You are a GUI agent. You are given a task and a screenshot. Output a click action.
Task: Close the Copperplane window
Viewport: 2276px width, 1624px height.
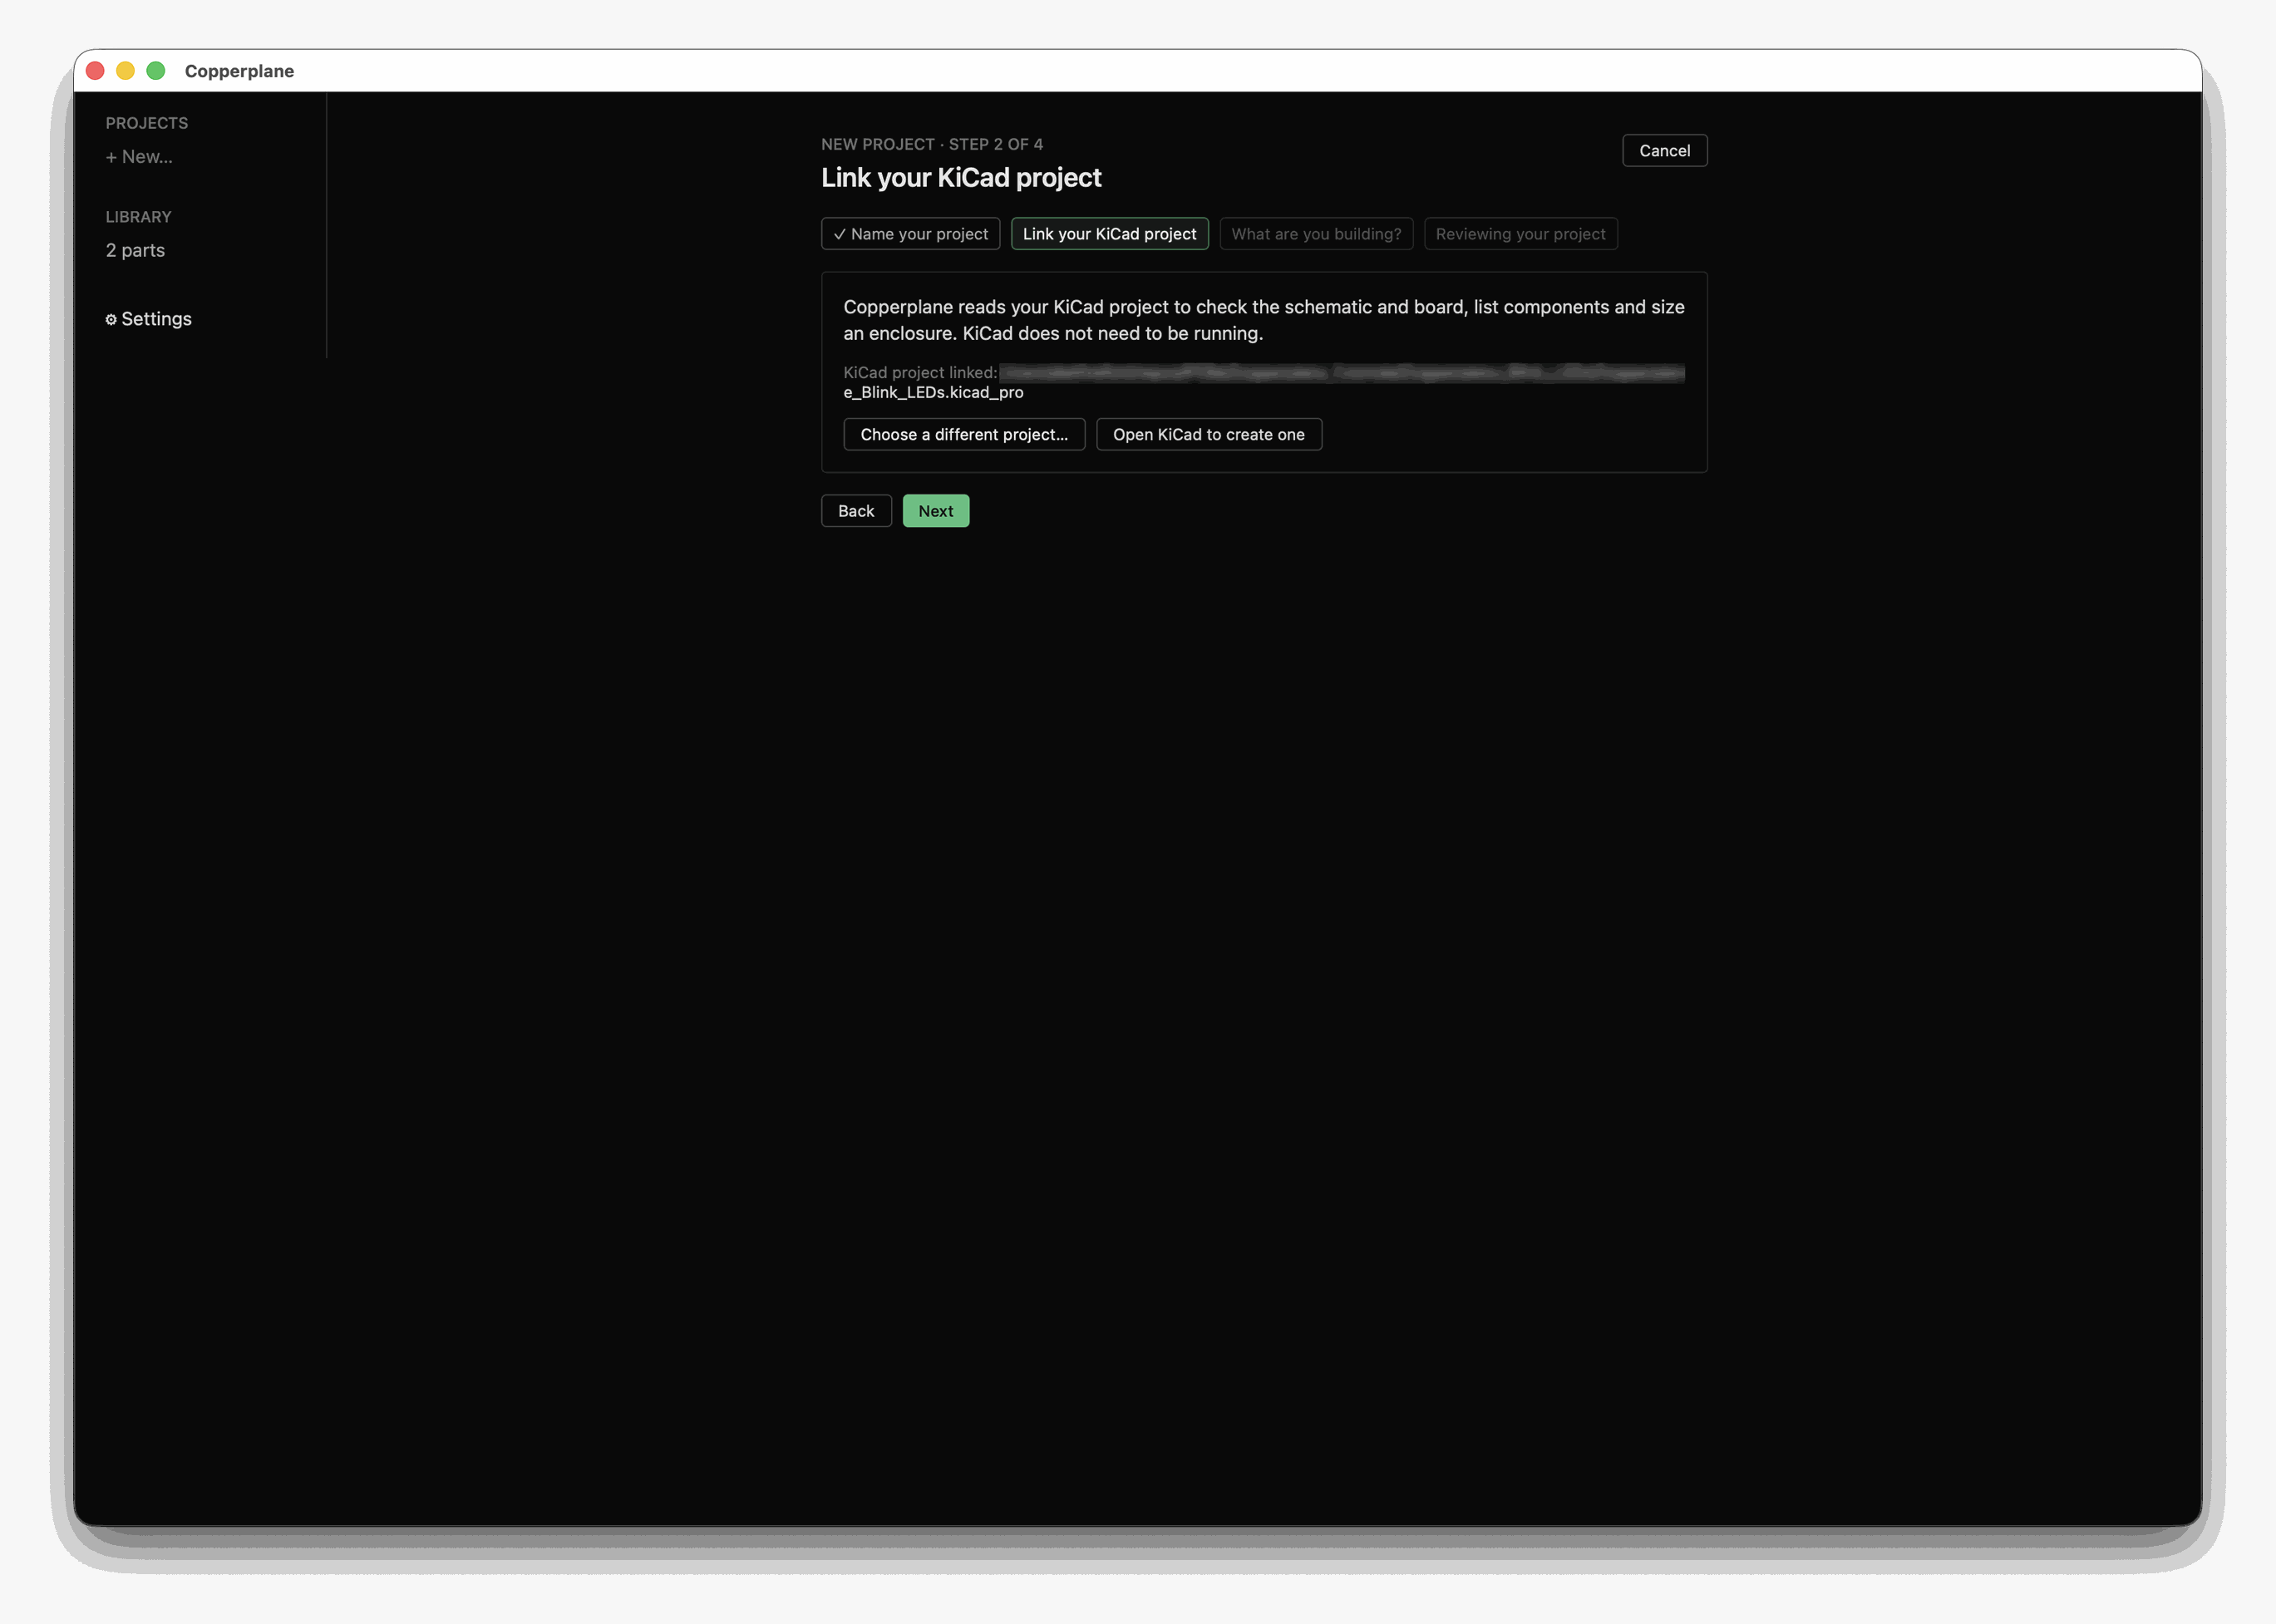coord(96,71)
